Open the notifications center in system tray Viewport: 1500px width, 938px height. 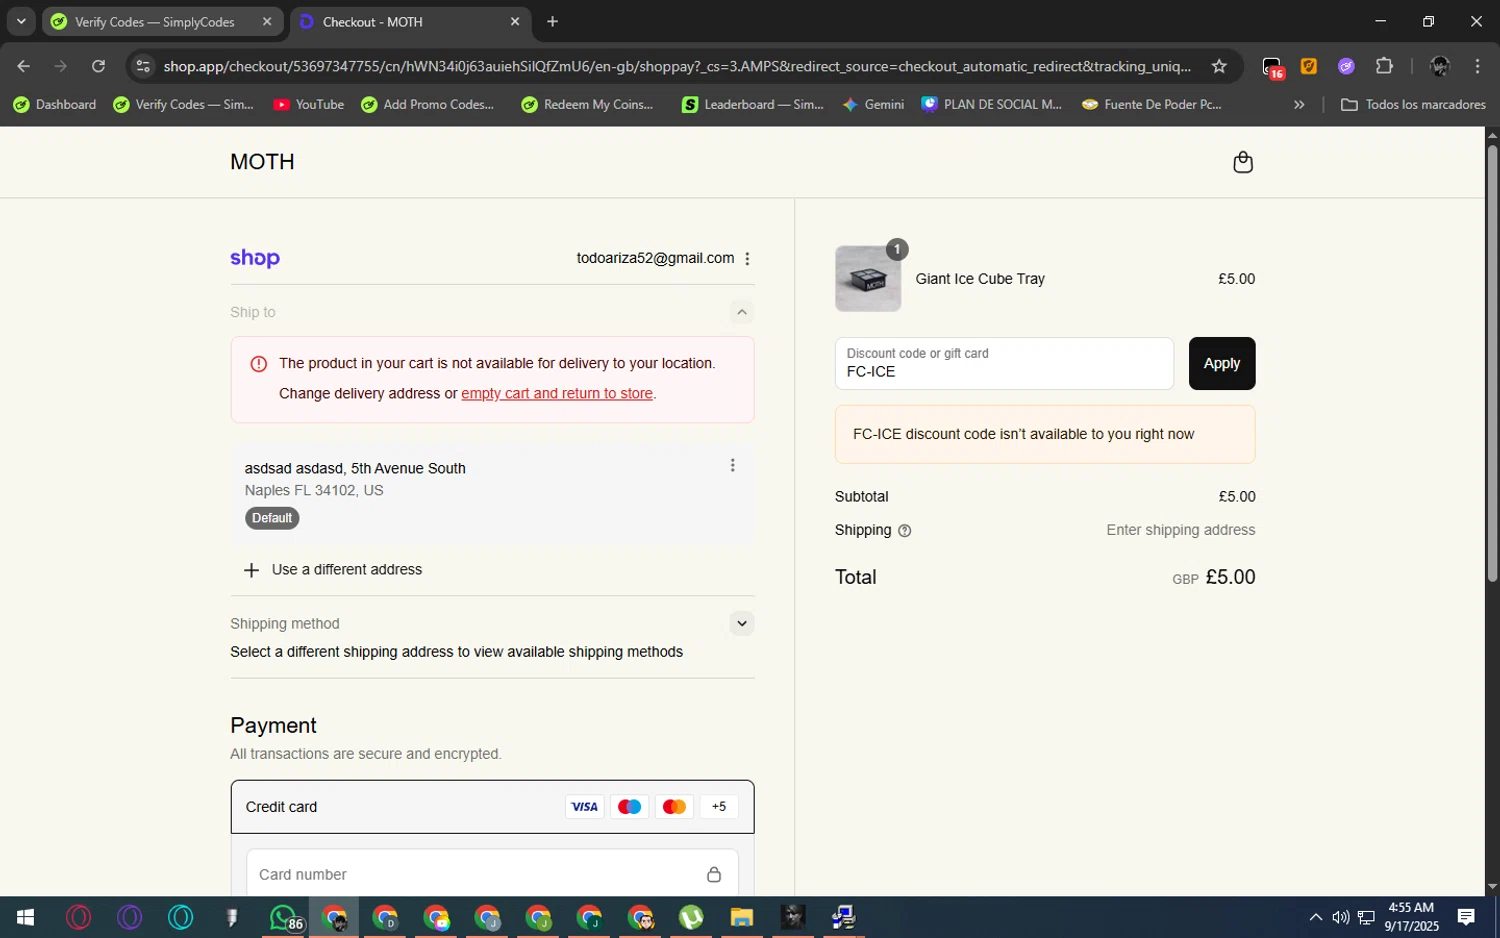(x=1466, y=917)
